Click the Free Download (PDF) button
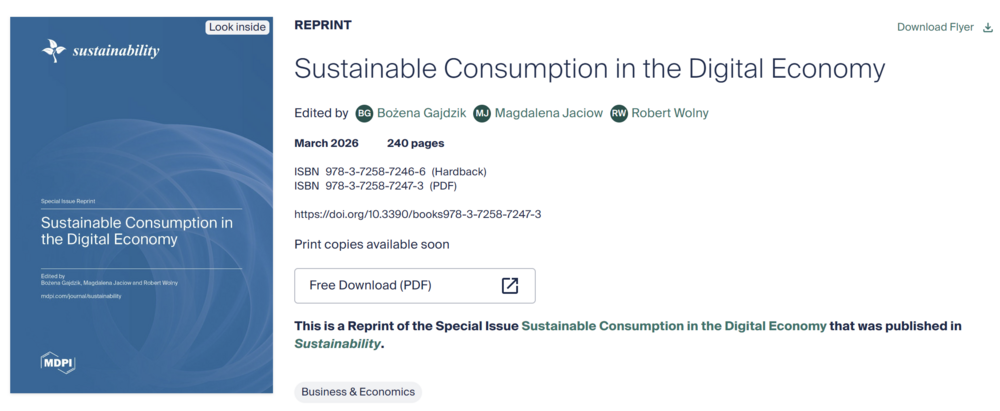 pyautogui.click(x=414, y=285)
